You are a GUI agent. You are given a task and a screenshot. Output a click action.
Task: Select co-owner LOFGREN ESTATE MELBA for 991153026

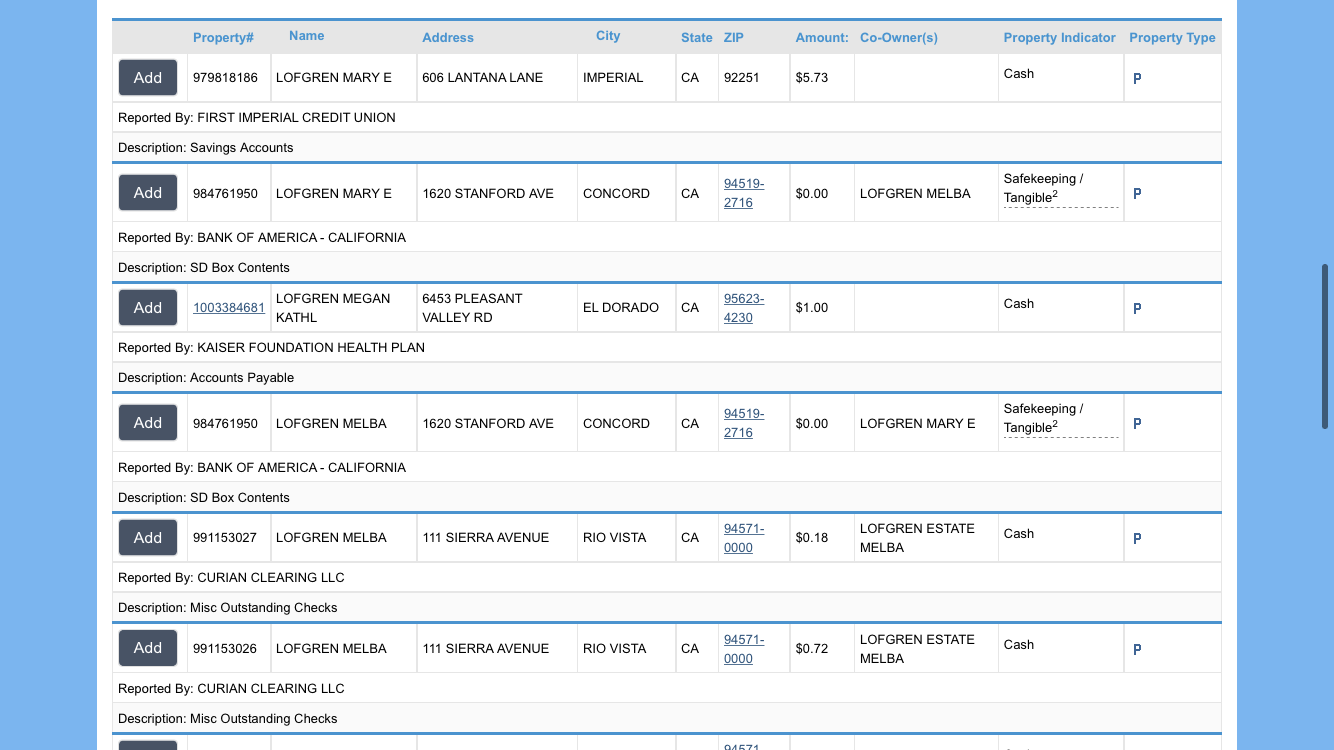pos(917,648)
